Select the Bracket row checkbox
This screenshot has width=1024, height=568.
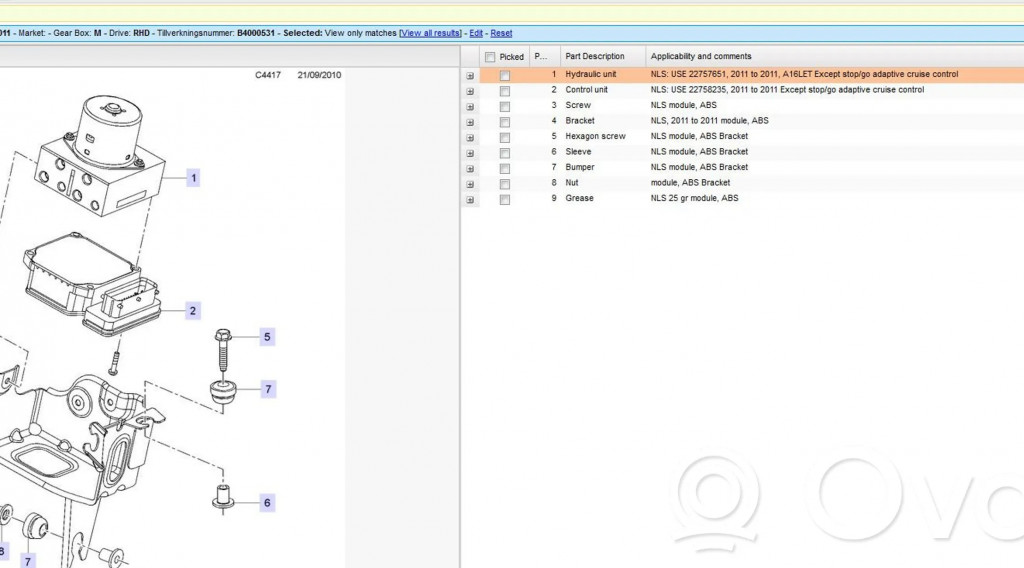tap(505, 121)
